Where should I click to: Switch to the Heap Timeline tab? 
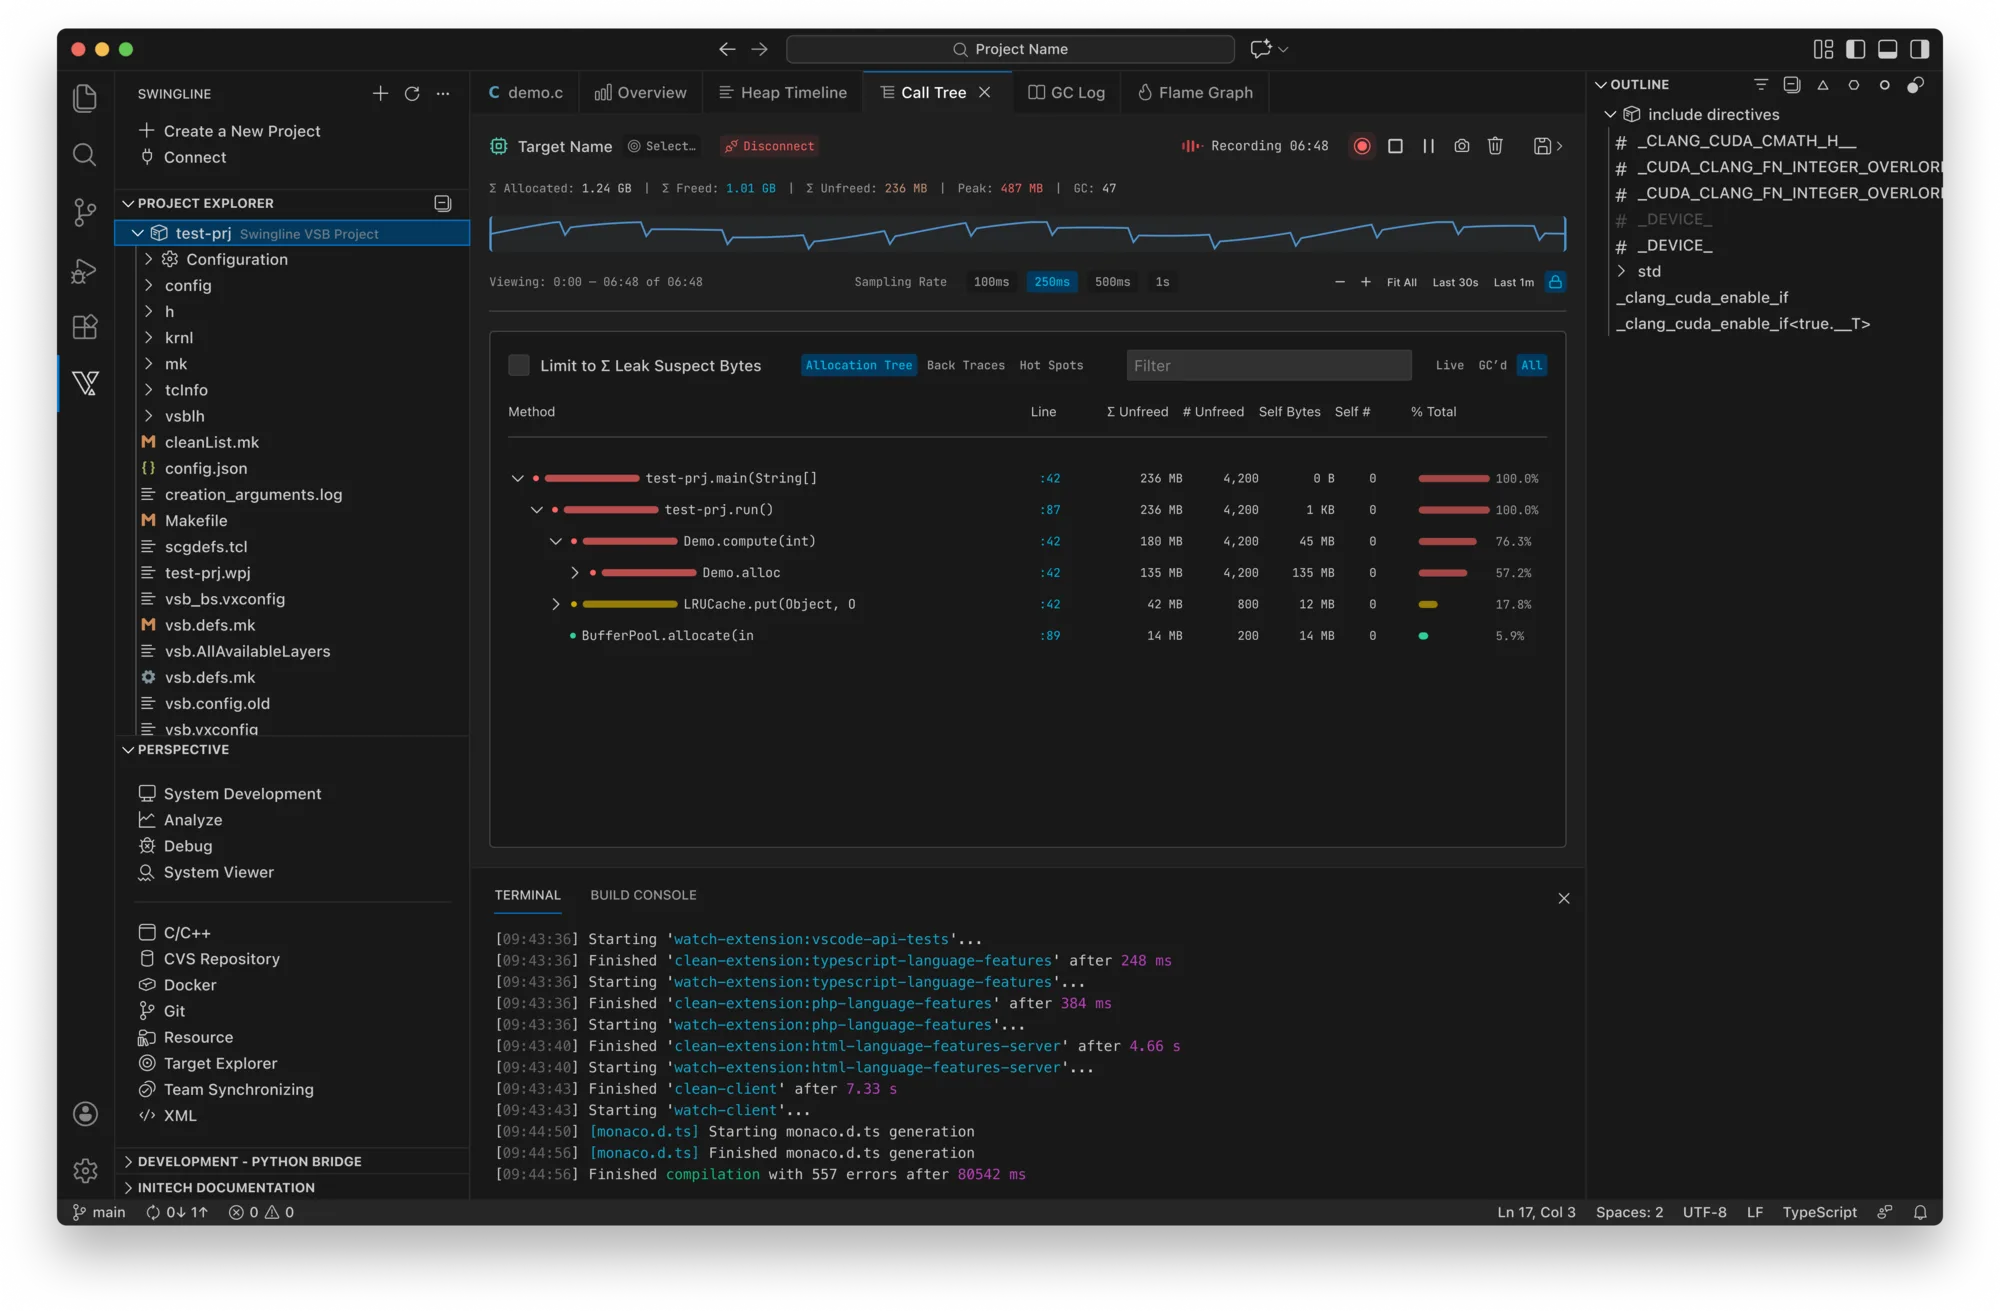pos(782,92)
